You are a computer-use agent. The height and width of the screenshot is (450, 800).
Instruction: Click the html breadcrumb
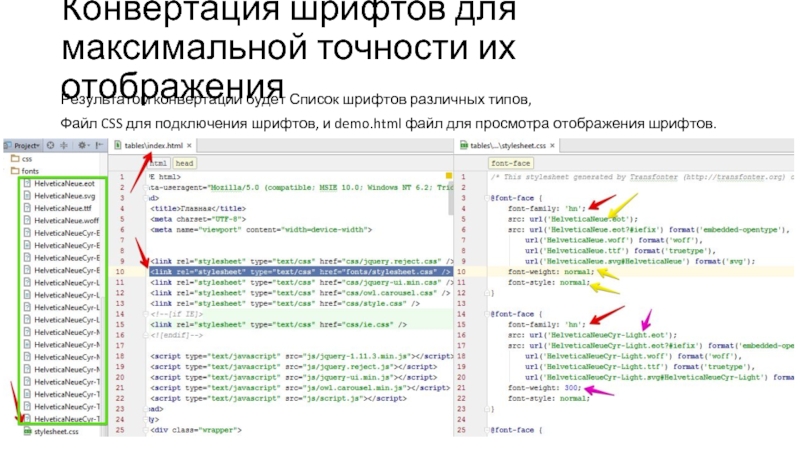158,163
